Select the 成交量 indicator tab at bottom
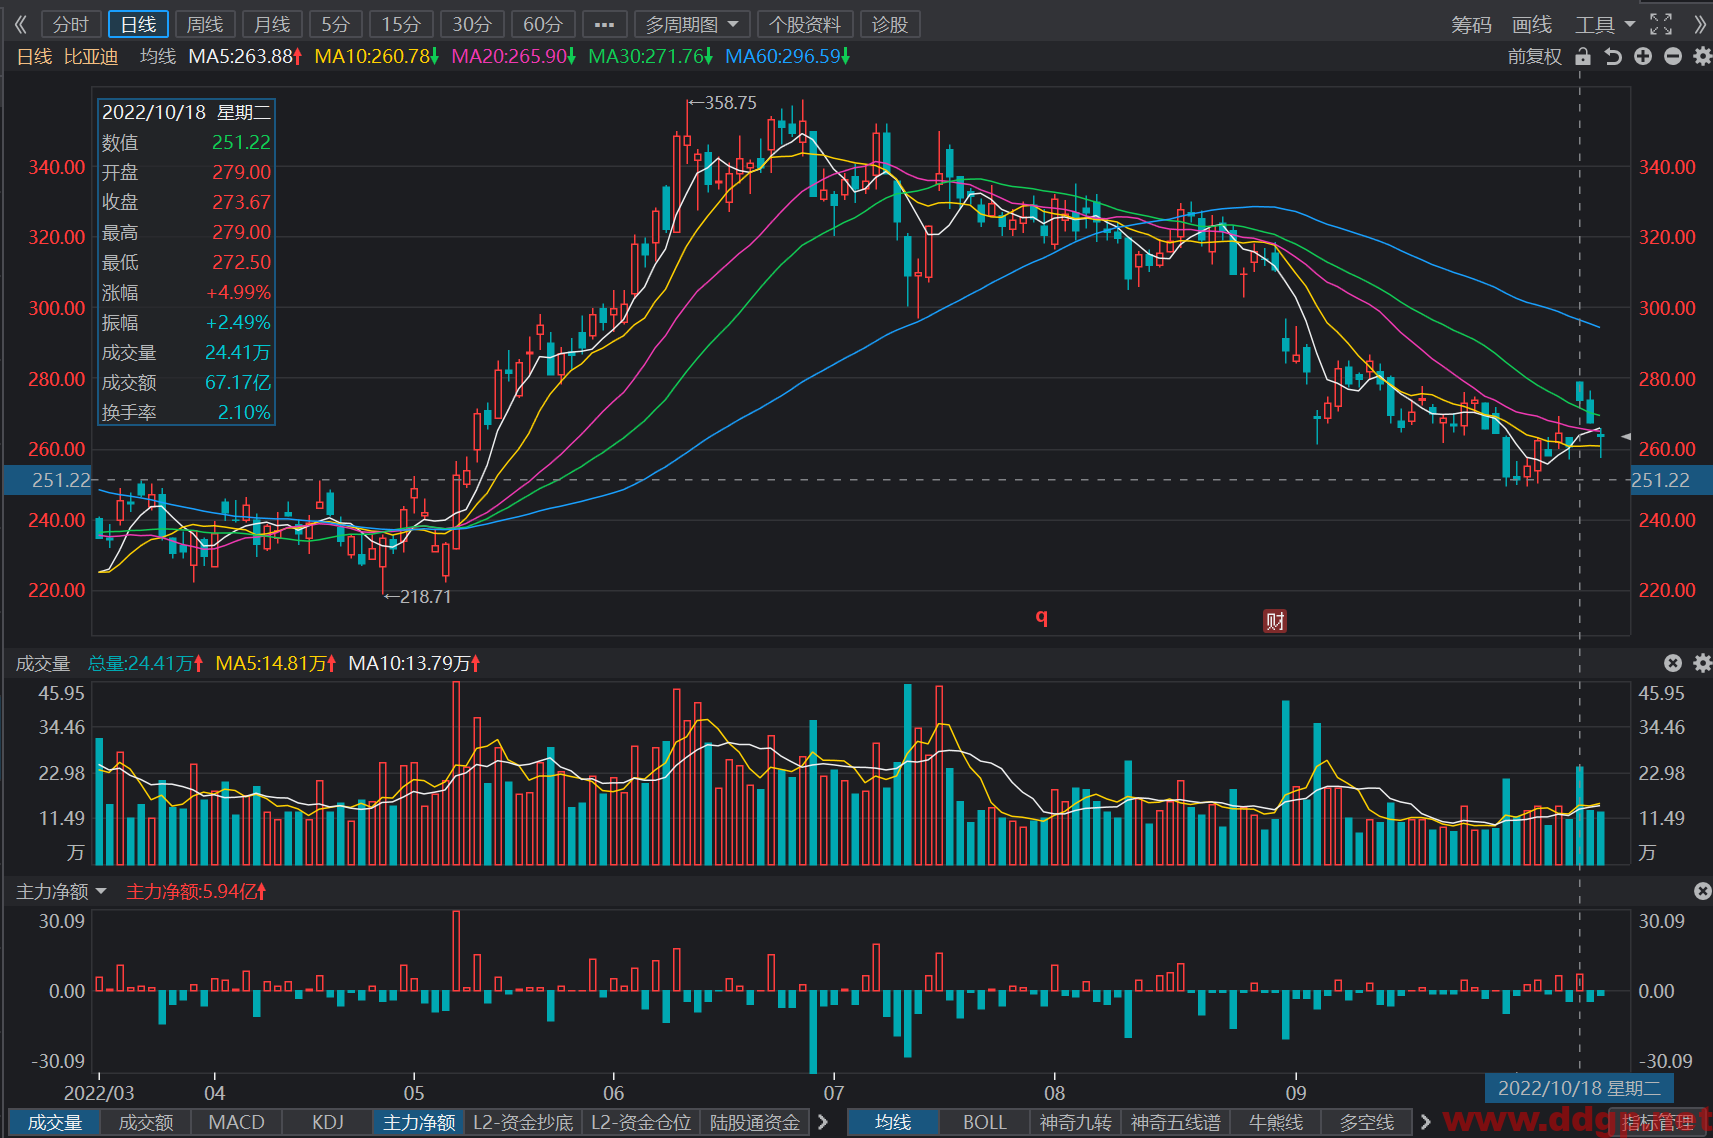Image resolution: width=1713 pixels, height=1138 pixels. (55, 1122)
